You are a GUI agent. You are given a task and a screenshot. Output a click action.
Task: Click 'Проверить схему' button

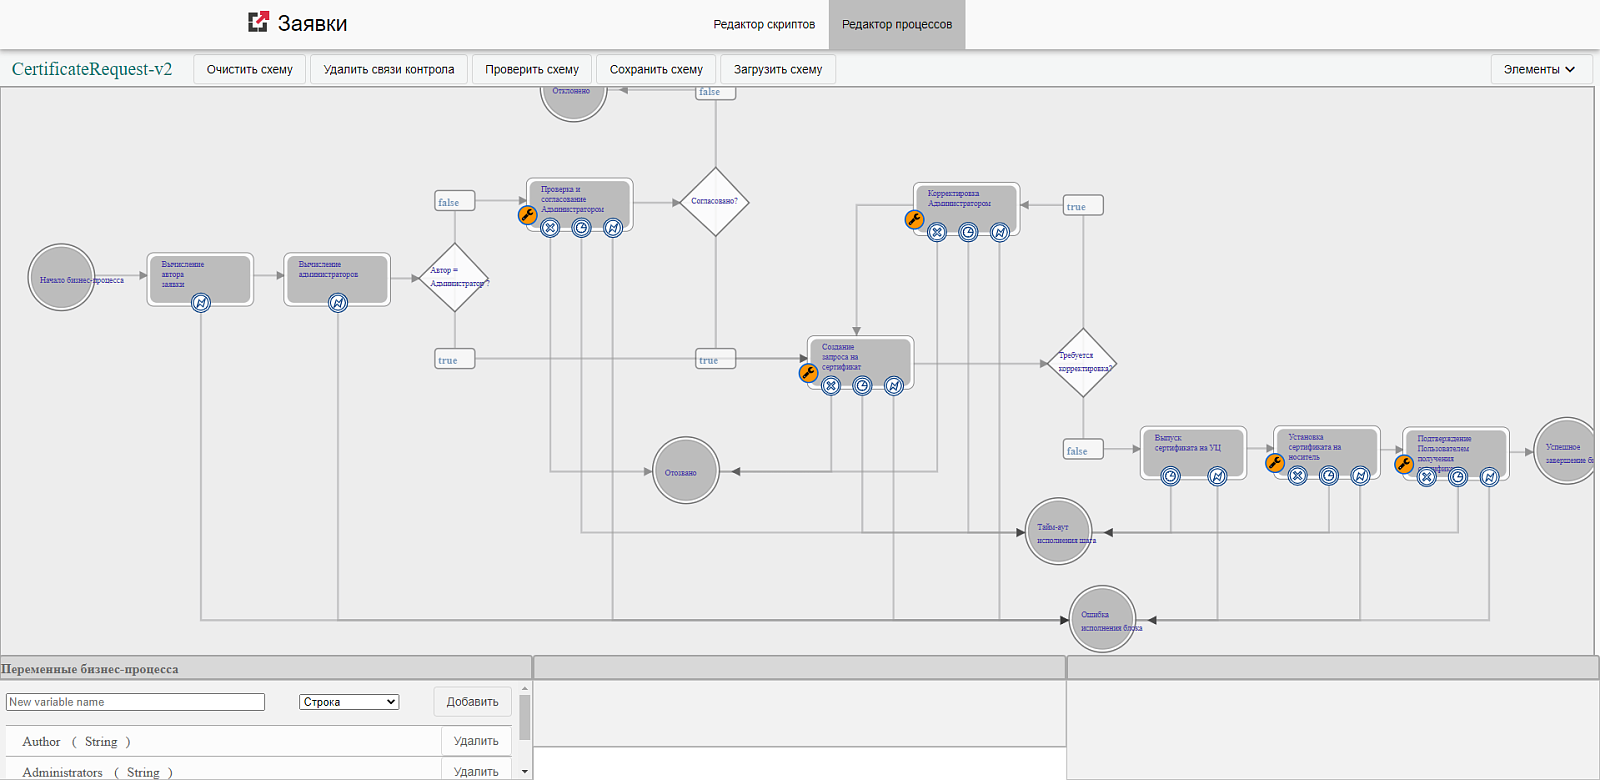click(x=532, y=69)
